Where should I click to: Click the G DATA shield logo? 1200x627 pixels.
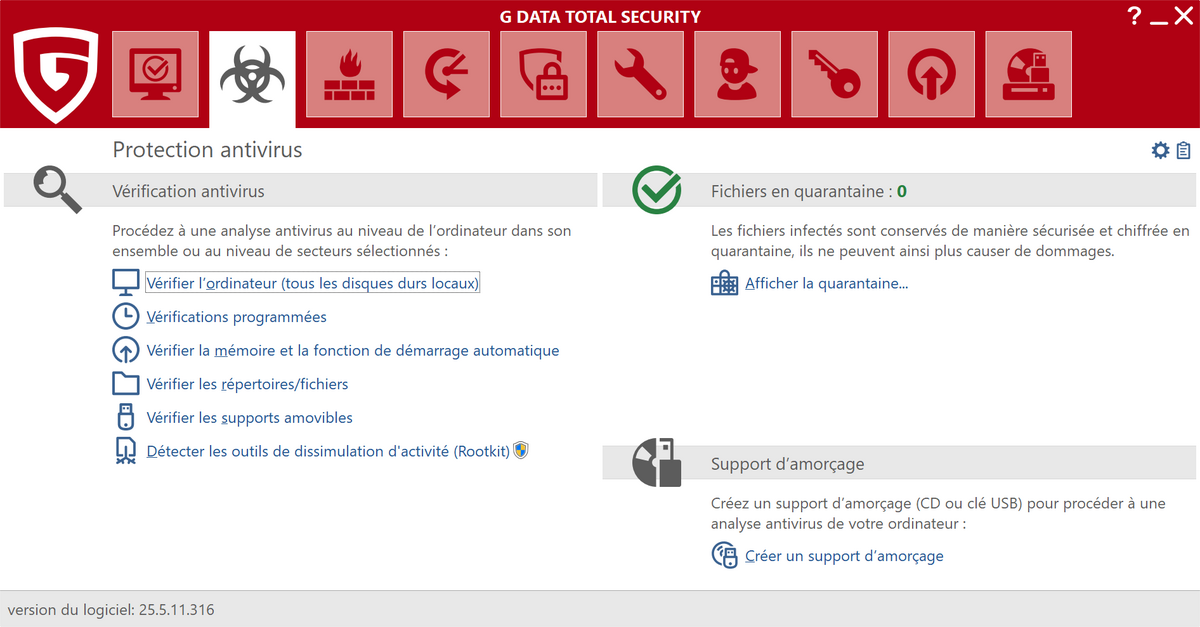pyautogui.click(x=56, y=74)
